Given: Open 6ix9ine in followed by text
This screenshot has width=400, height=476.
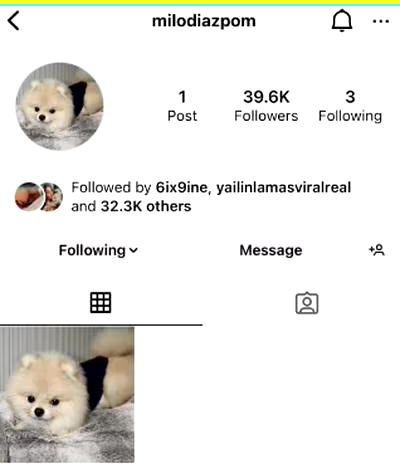Looking at the screenshot, I should 182,187.
